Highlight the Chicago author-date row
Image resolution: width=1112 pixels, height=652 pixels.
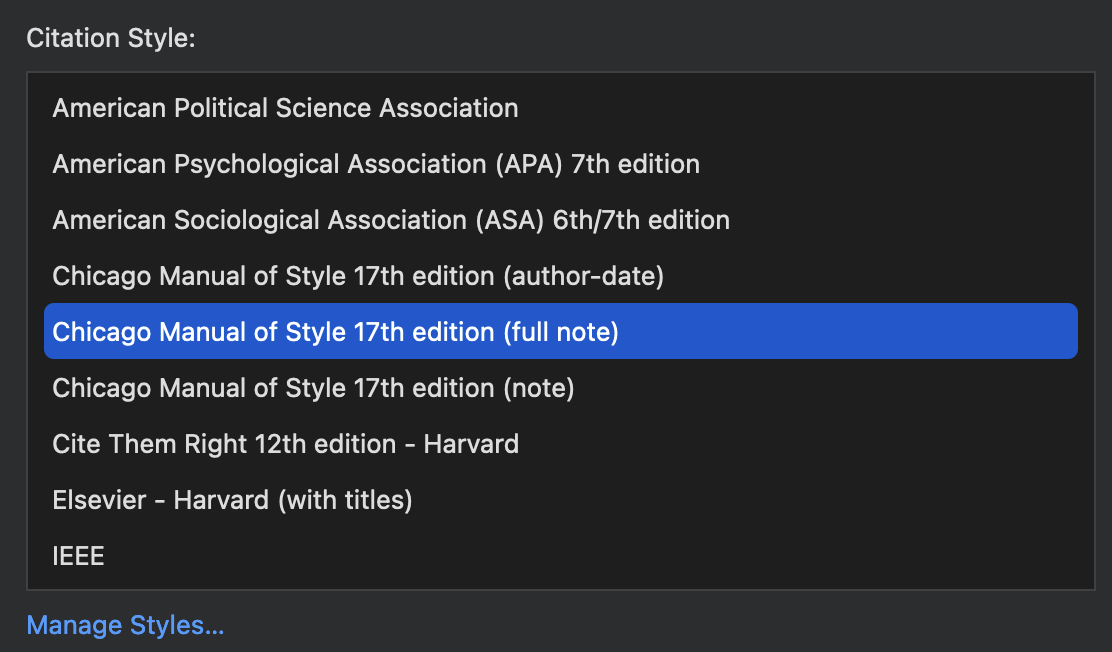[x=358, y=276]
